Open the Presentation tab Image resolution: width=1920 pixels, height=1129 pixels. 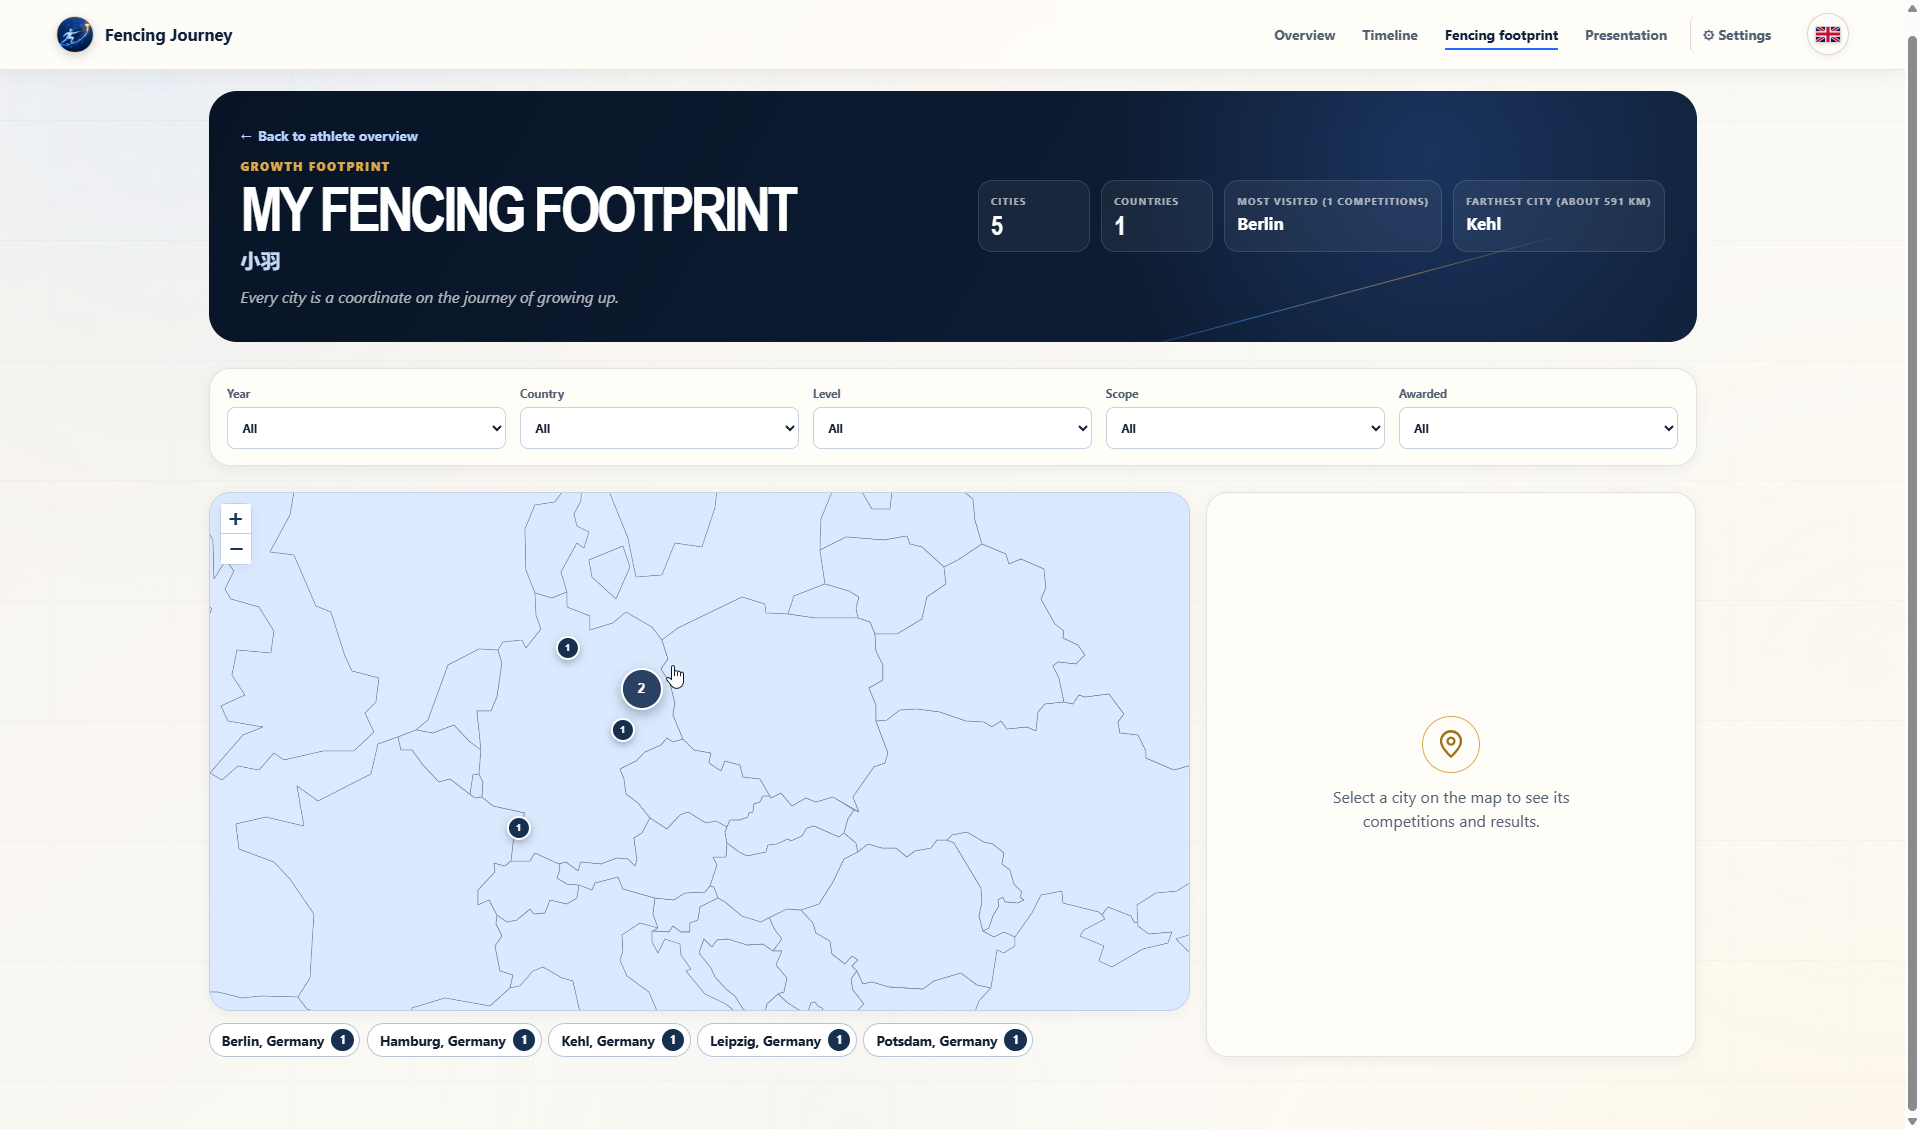[x=1626, y=35]
